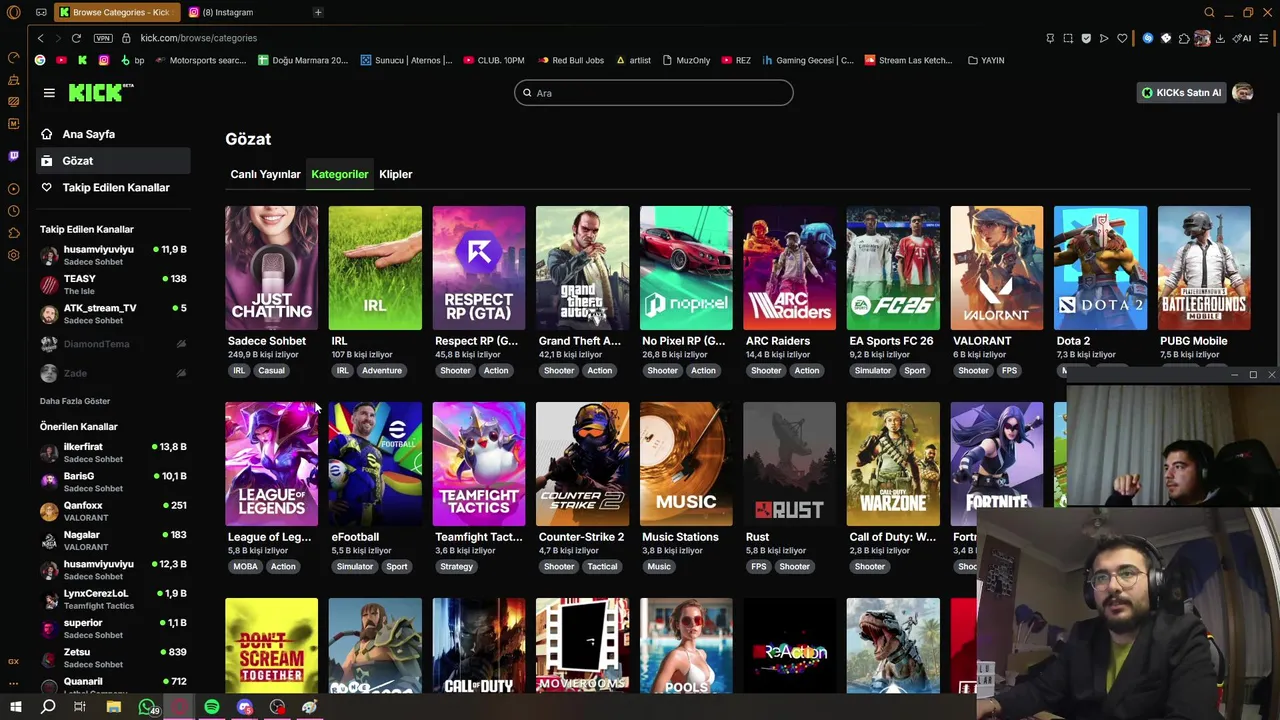Open Rust category thumbnail
This screenshot has height=720, width=1280.
coord(789,464)
